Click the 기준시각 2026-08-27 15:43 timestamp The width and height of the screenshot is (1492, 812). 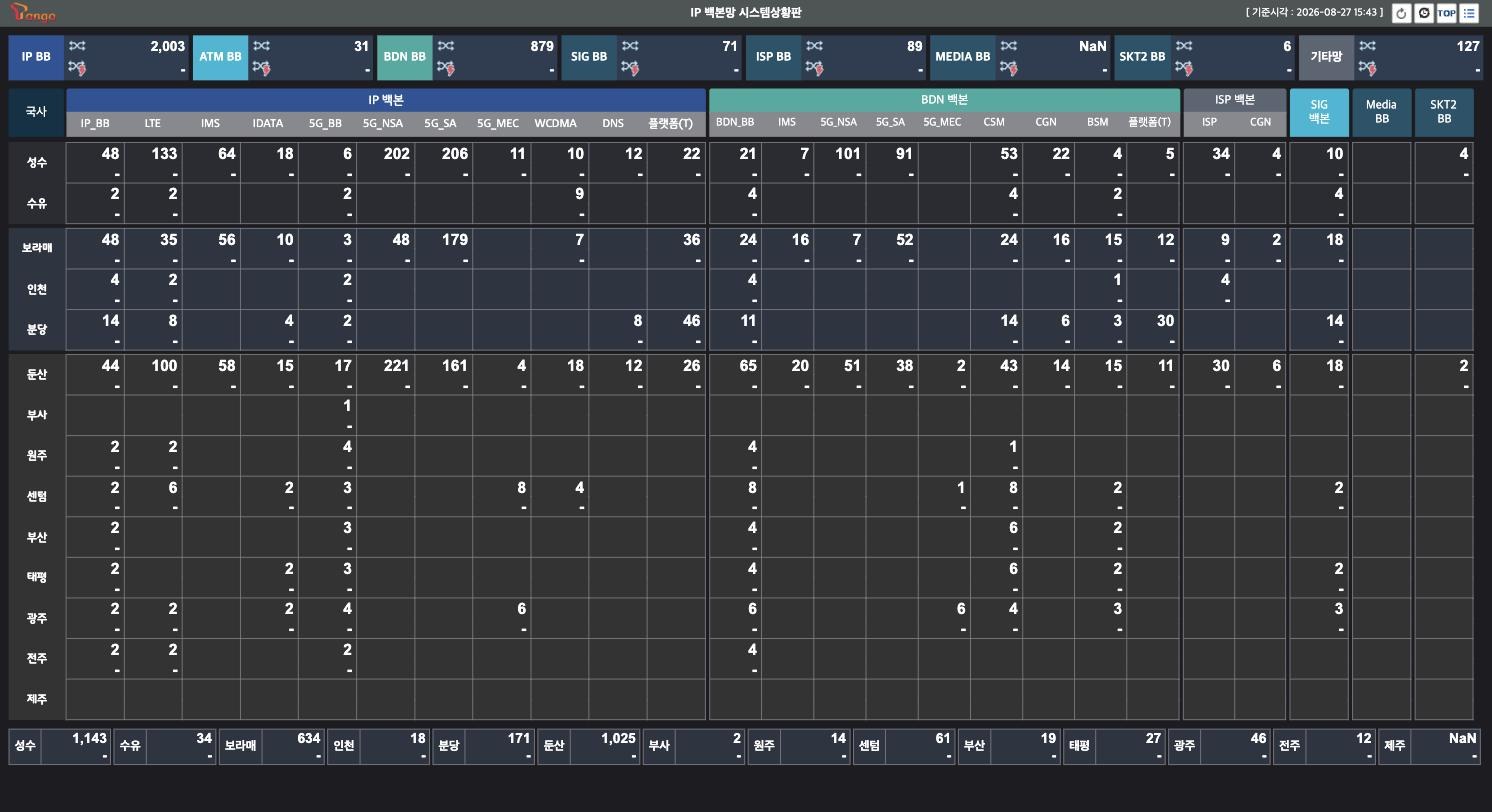click(x=1315, y=13)
